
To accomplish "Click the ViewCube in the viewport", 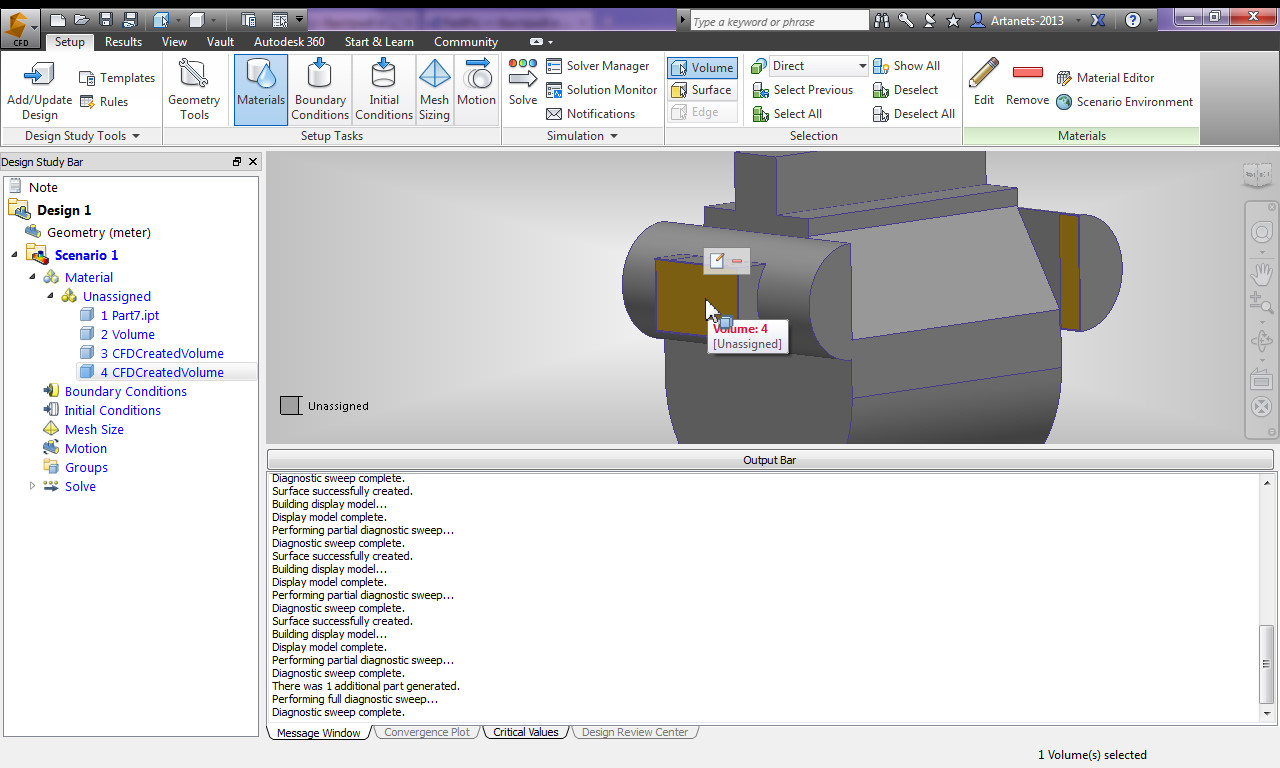I will click(1258, 176).
